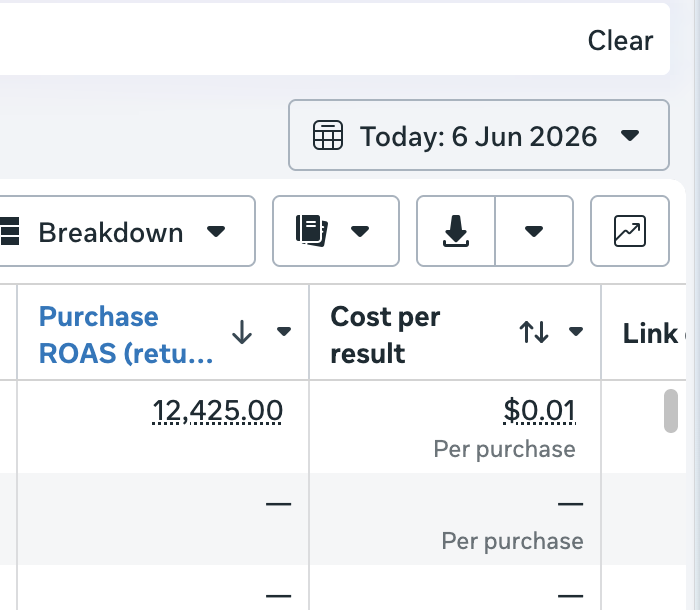Image resolution: width=700 pixels, height=610 pixels.
Task: Open the Purchase ROAS column options caret
Action: [284, 331]
